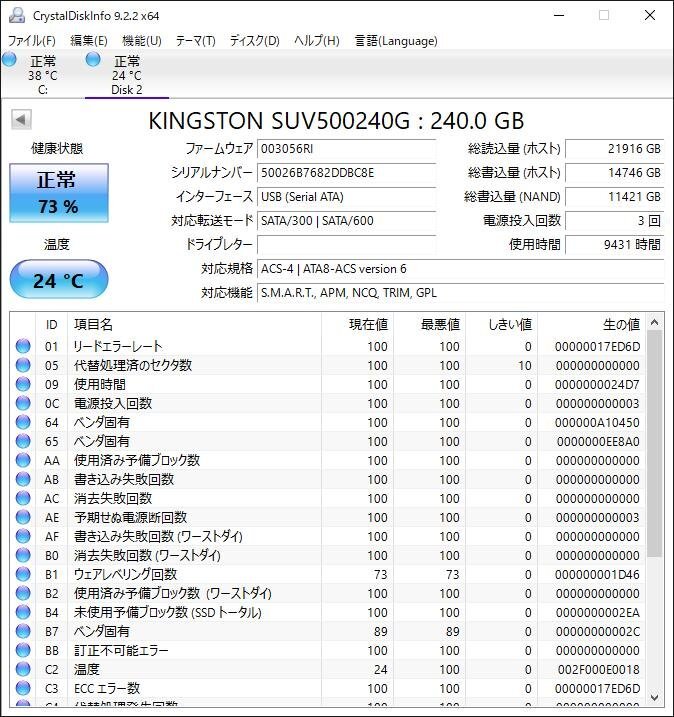Click status orb for attribute AA 使用済み予備ブロック数
The width and height of the screenshot is (674, 717).
23,460
